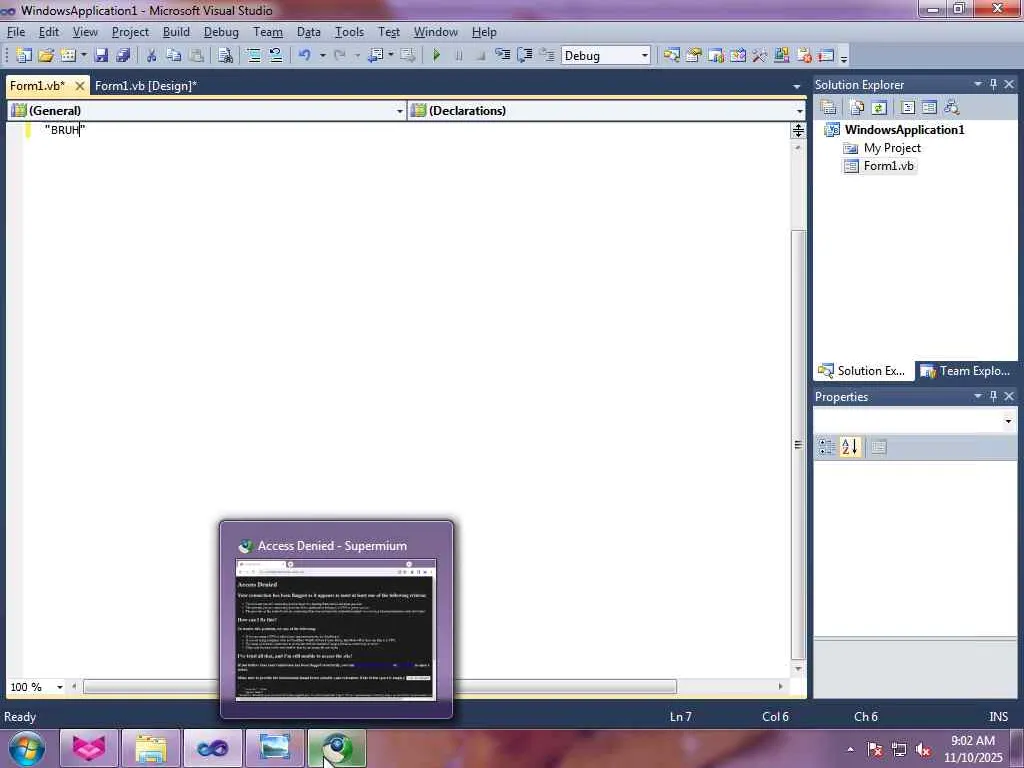
Task: Switch to the Team Explorer panel tab
Action: 966,371
